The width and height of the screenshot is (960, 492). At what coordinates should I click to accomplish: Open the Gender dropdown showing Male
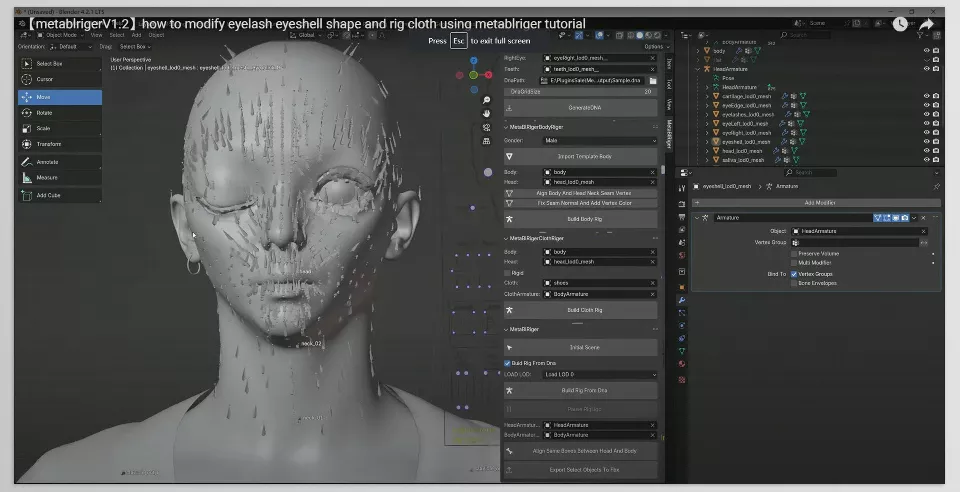[x=600, y=140]
